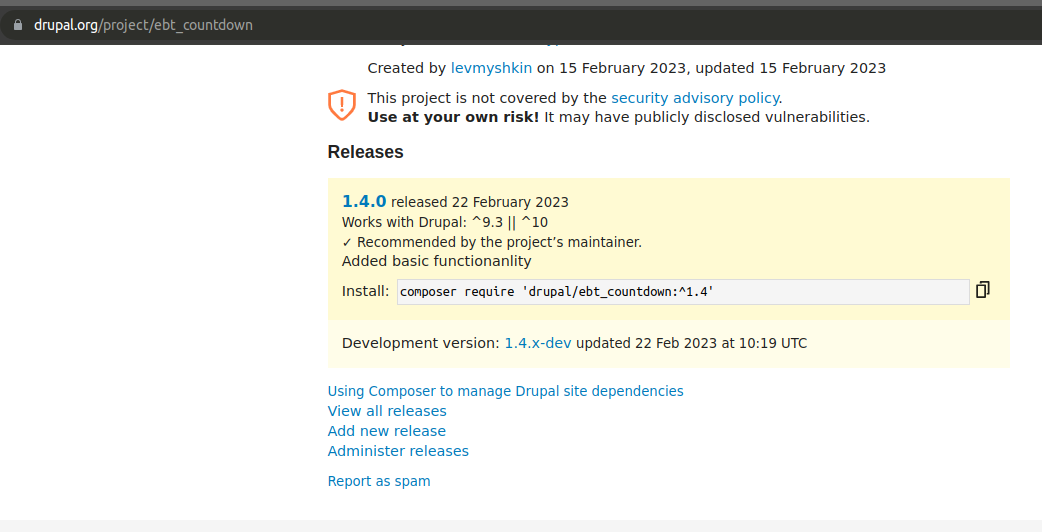Screen dimensions: 1042x532
Task: Click the Releases heading
Action: coord(365,151)
